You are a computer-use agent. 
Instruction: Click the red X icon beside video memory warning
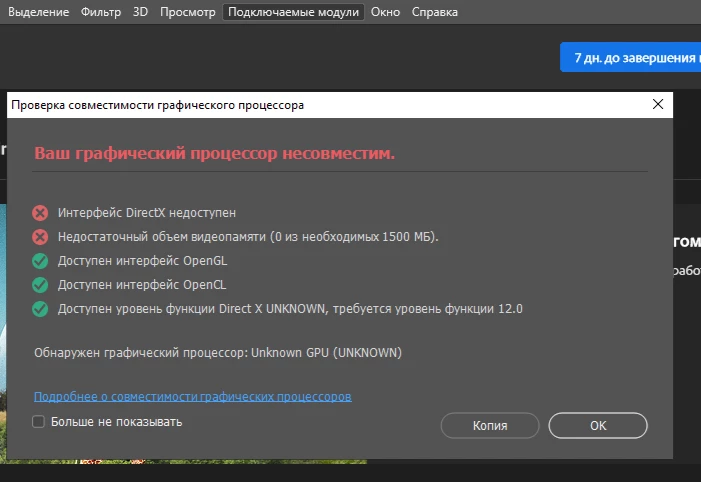pyautogui.click(x=40, y=237)
